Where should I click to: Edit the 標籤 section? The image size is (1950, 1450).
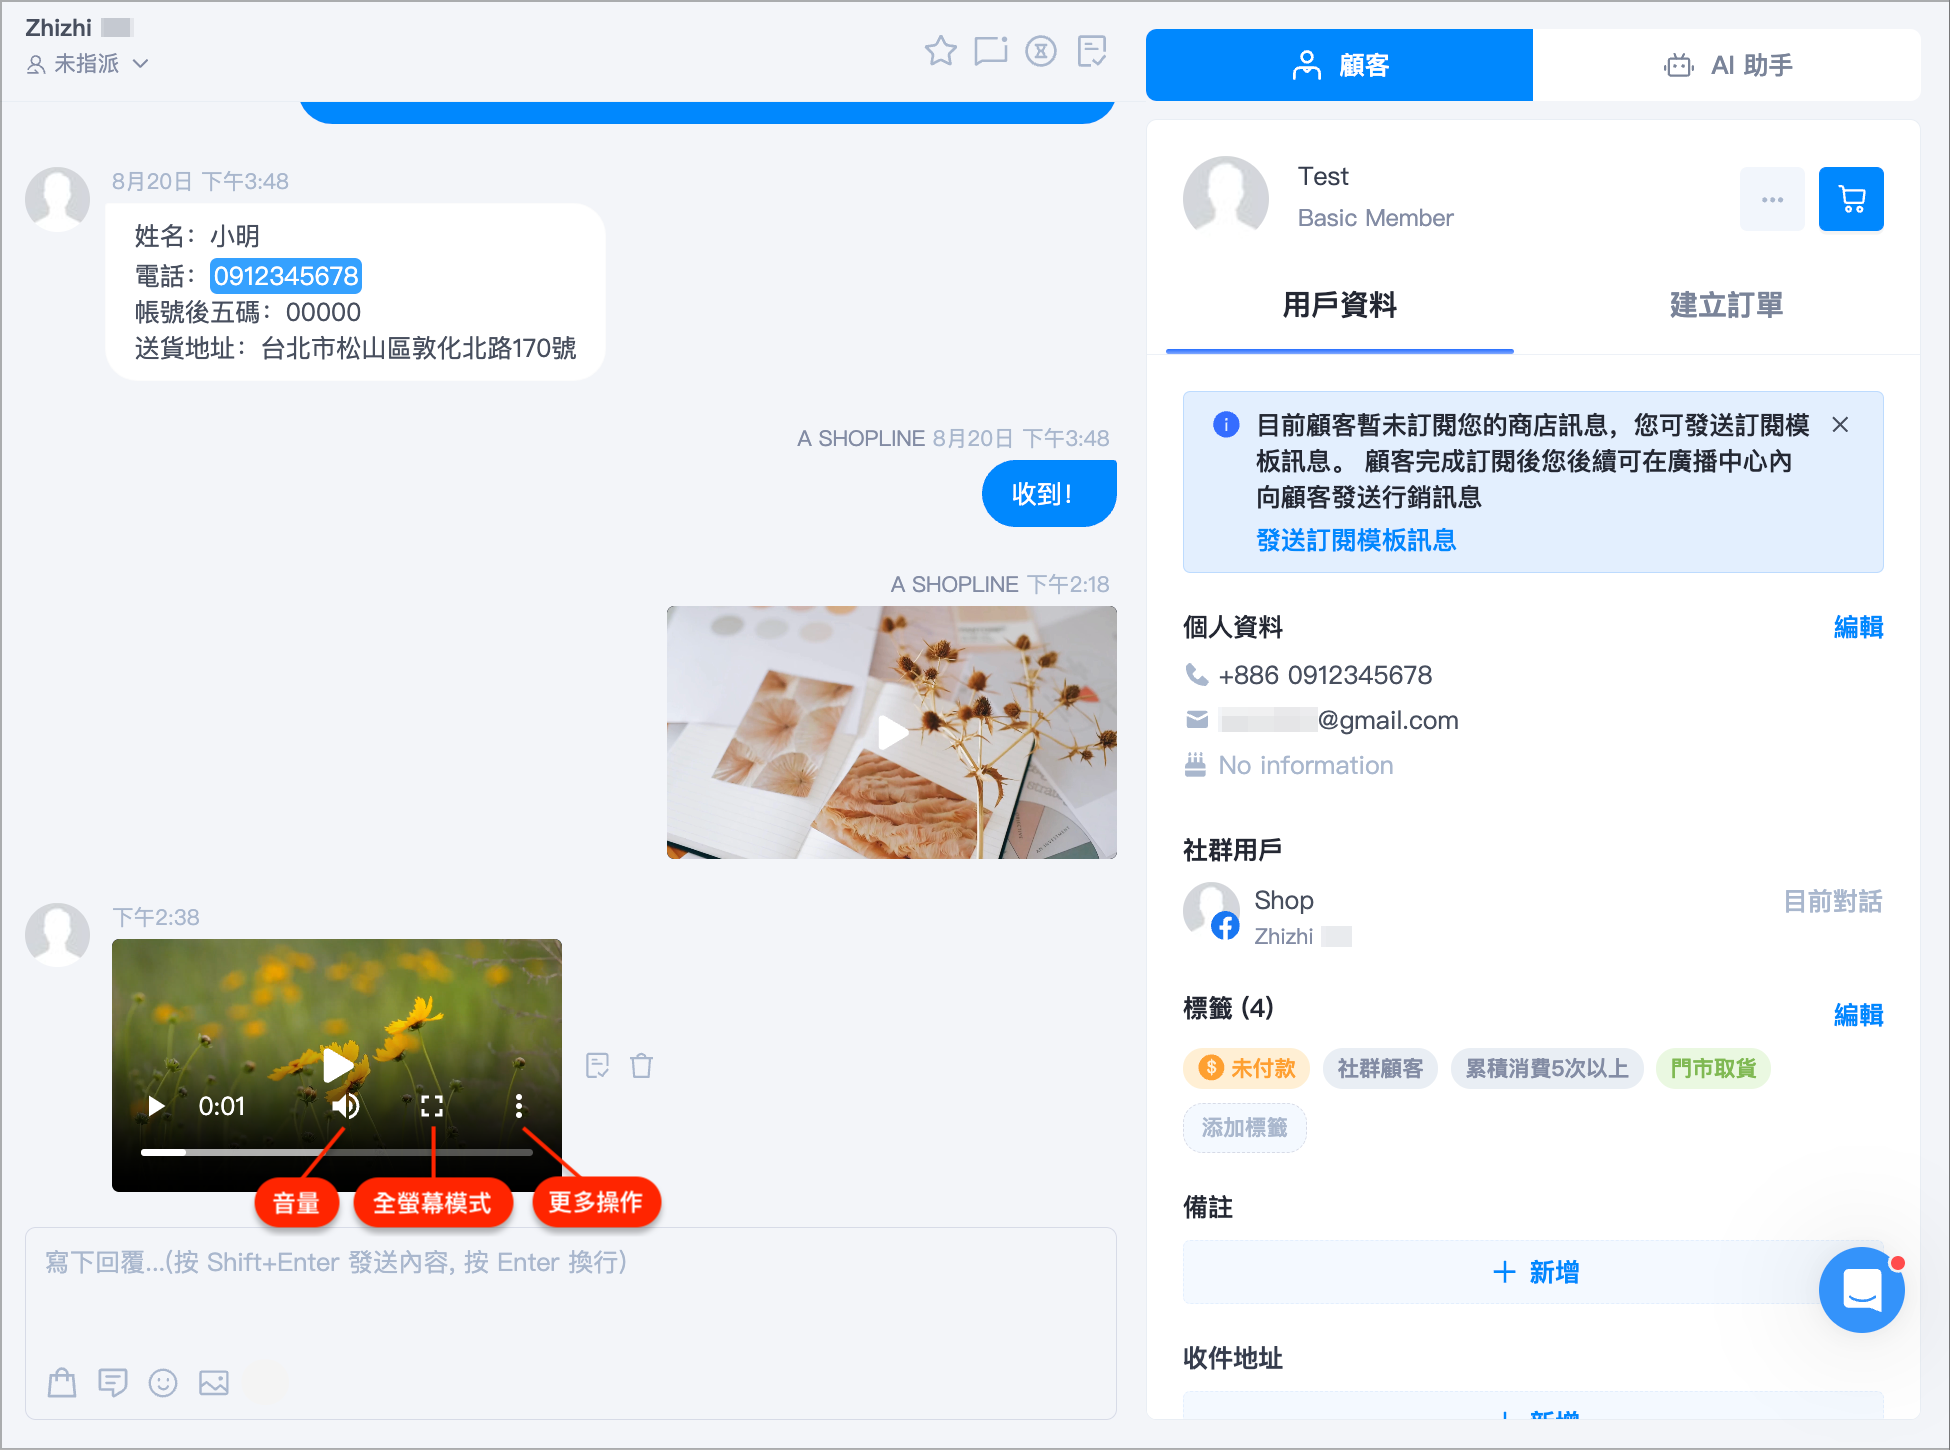[1858, 1015]
